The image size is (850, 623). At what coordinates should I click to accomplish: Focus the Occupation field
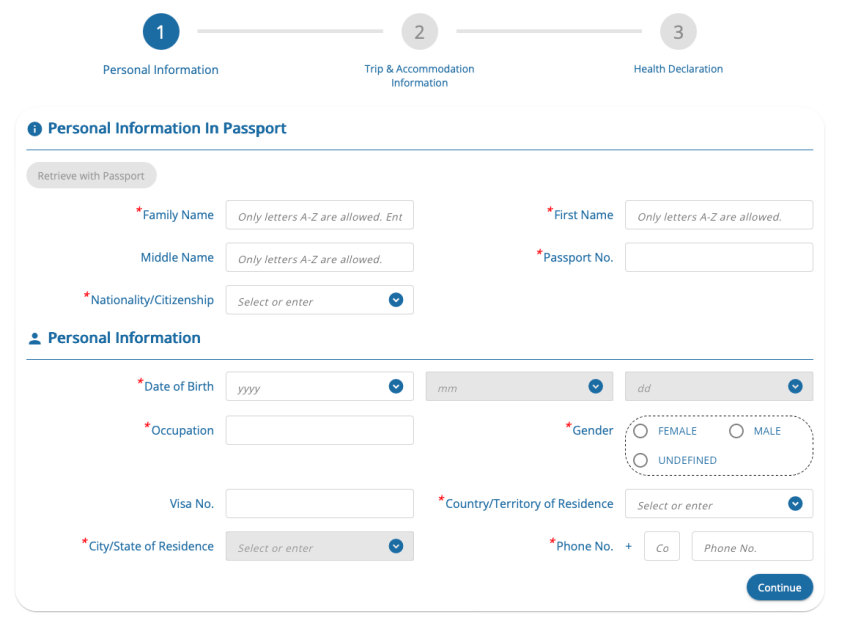[320, 430]
